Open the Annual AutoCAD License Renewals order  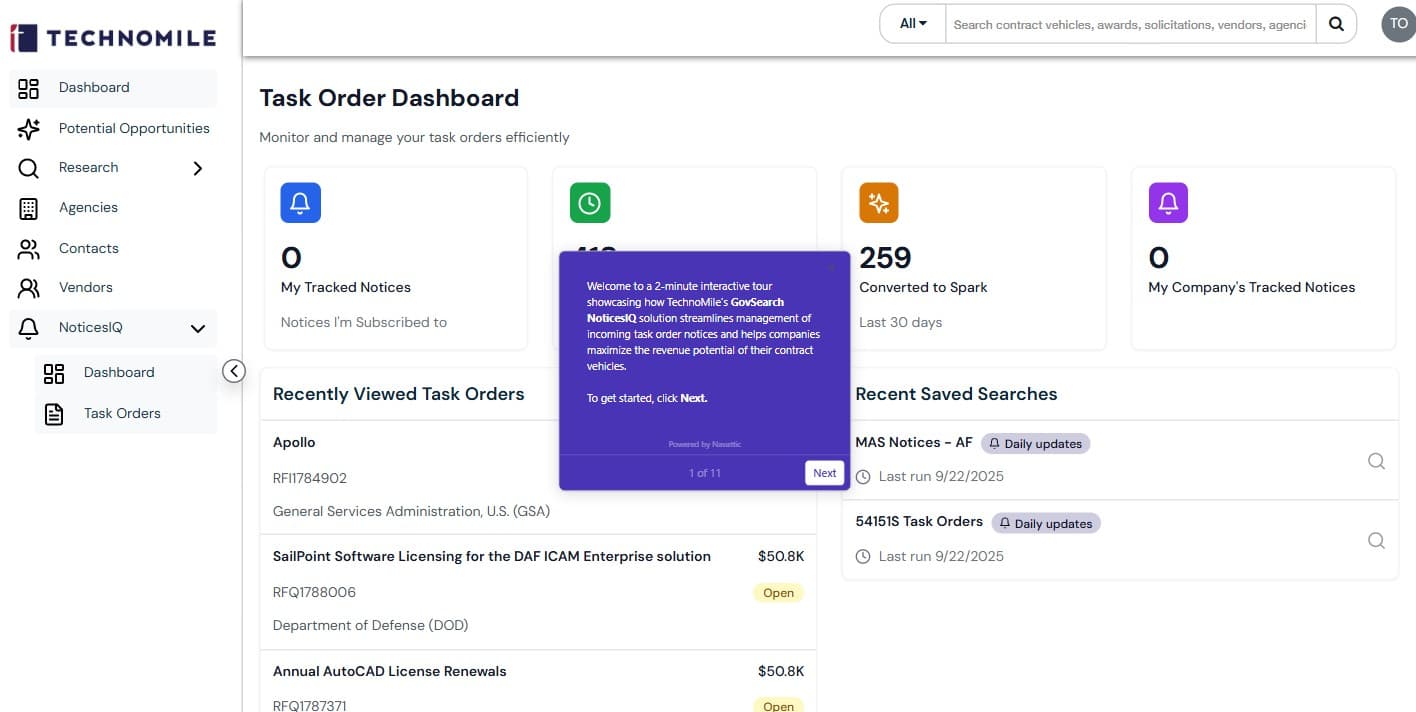pyautogui.click(x=389, y=671)
